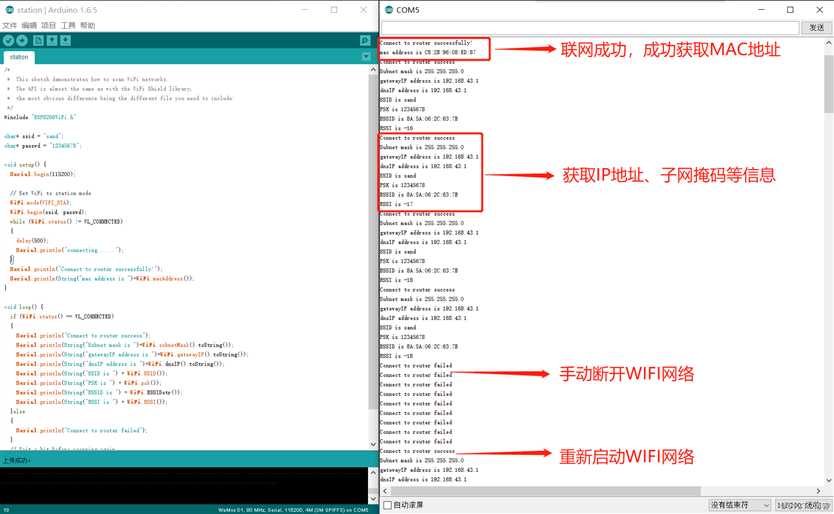834x514 pixels.
Task: Click the void setup() line in editor
Action: click(x=25, y=164)
